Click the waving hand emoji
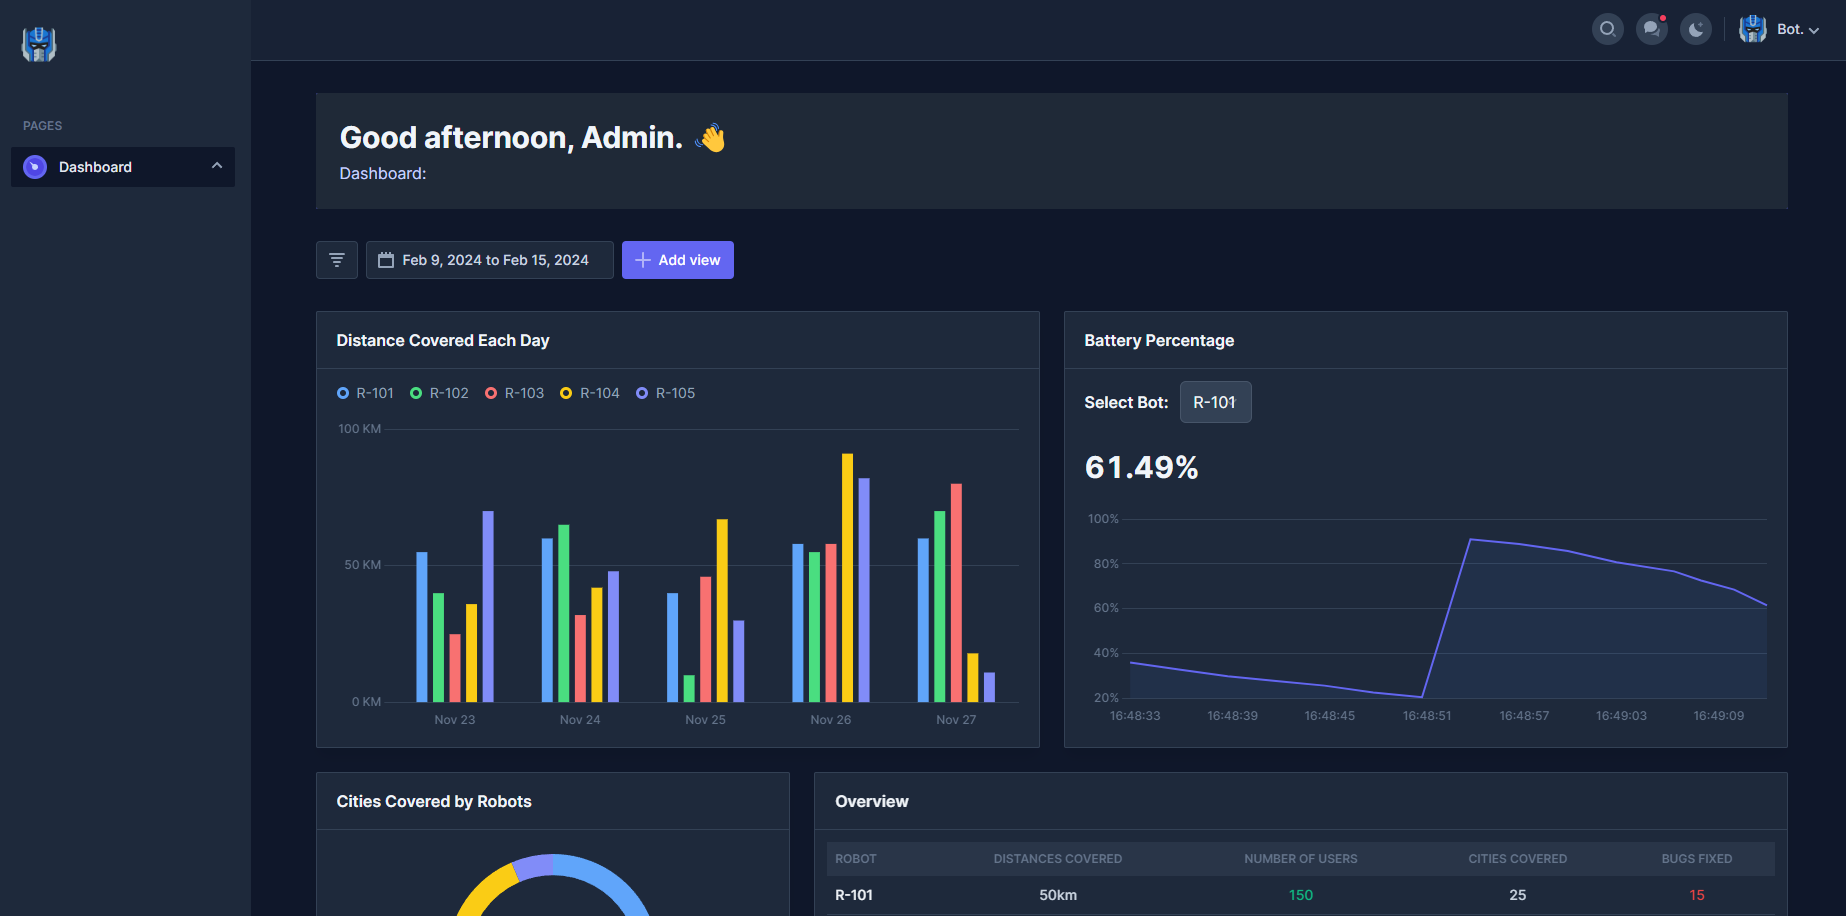Screen dimensions: 1846x916 pos(711,138)
